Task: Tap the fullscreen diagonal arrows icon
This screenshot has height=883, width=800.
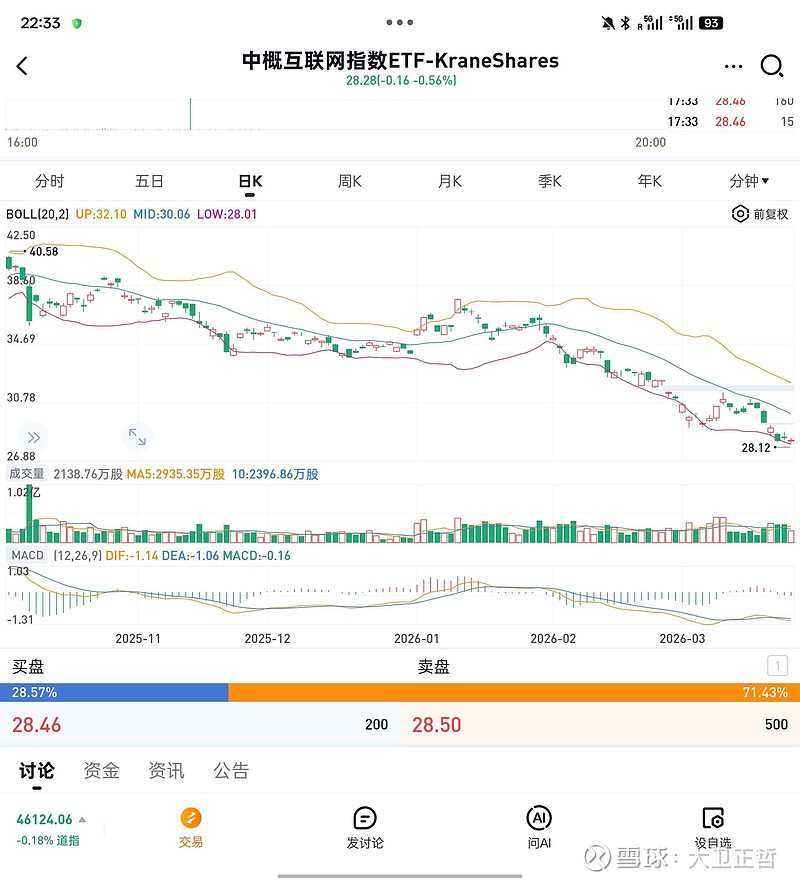Action: [137, 437]
